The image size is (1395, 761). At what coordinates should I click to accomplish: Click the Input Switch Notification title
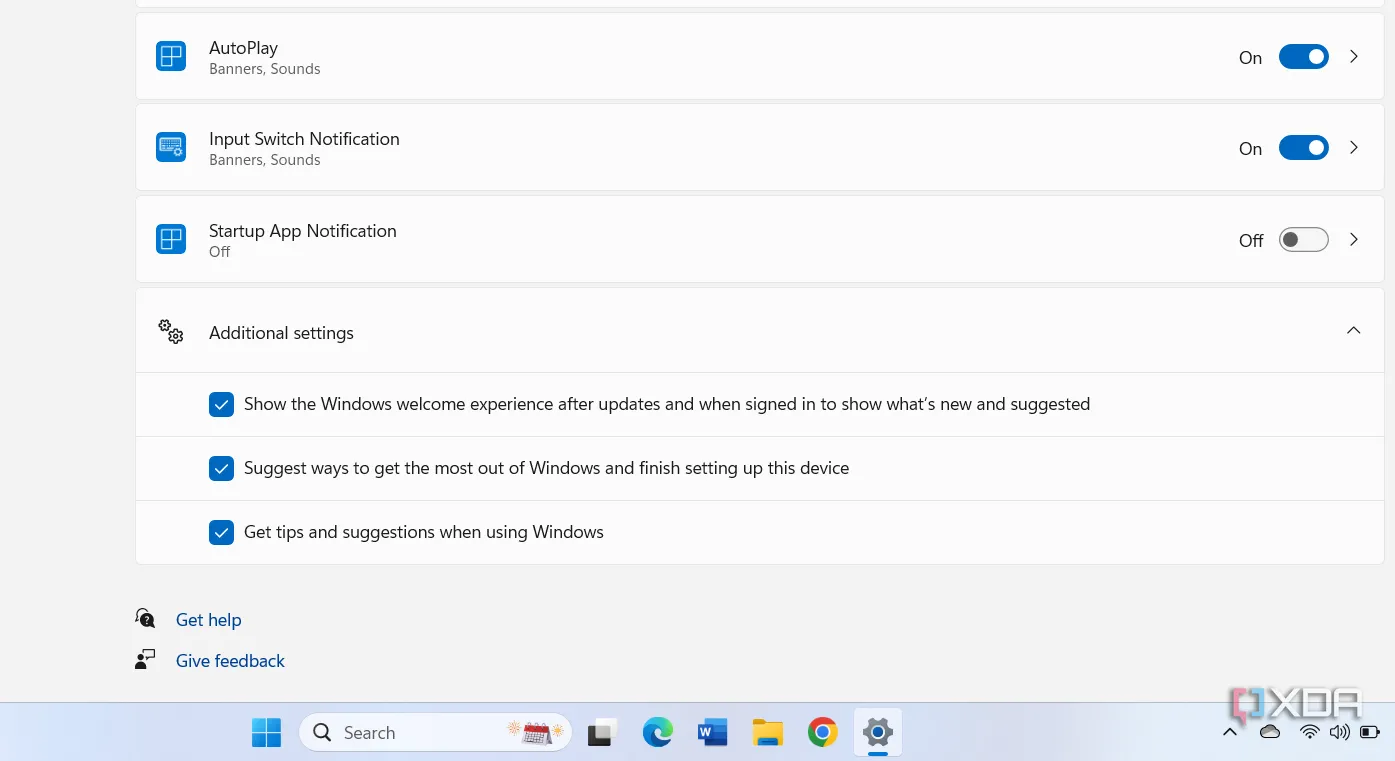[304, 139]
